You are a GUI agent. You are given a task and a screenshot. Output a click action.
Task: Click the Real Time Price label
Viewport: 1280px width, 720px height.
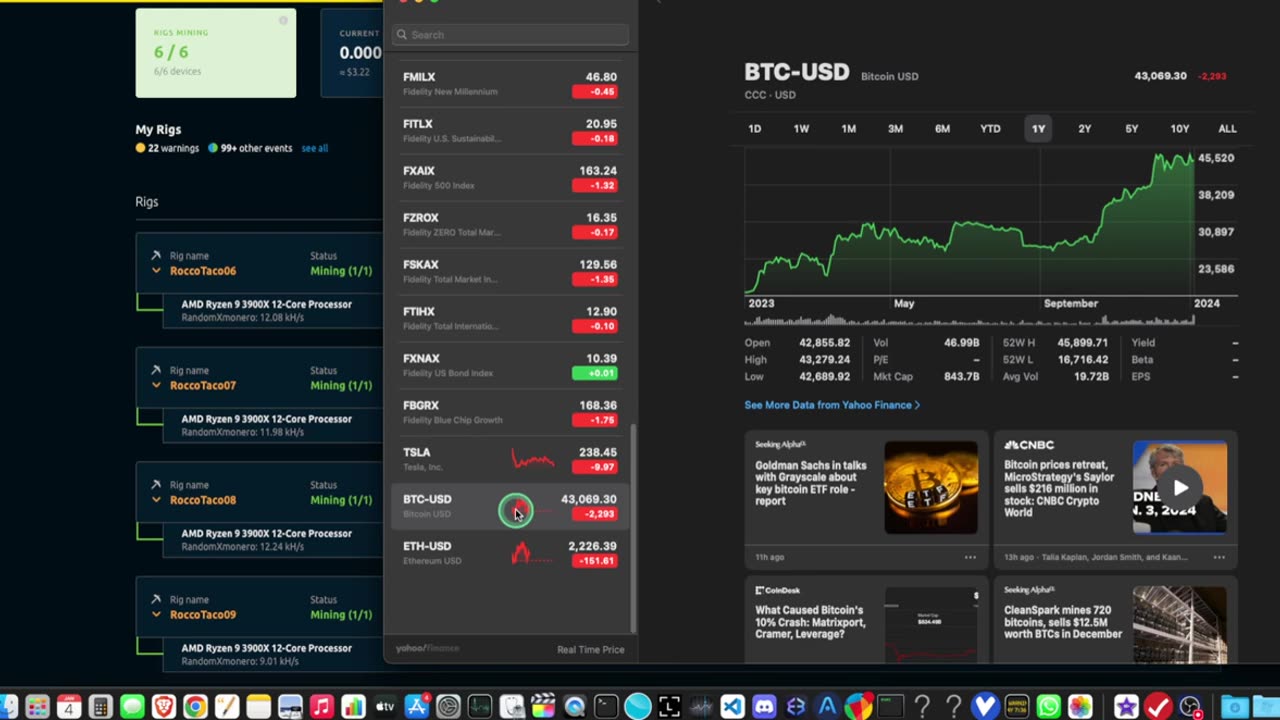(x=590, y=649)
